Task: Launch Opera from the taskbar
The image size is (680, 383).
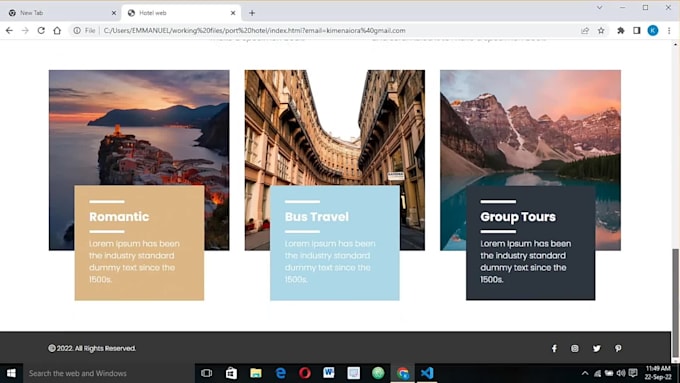Action: pyautogui.click(x=305, y=373)
